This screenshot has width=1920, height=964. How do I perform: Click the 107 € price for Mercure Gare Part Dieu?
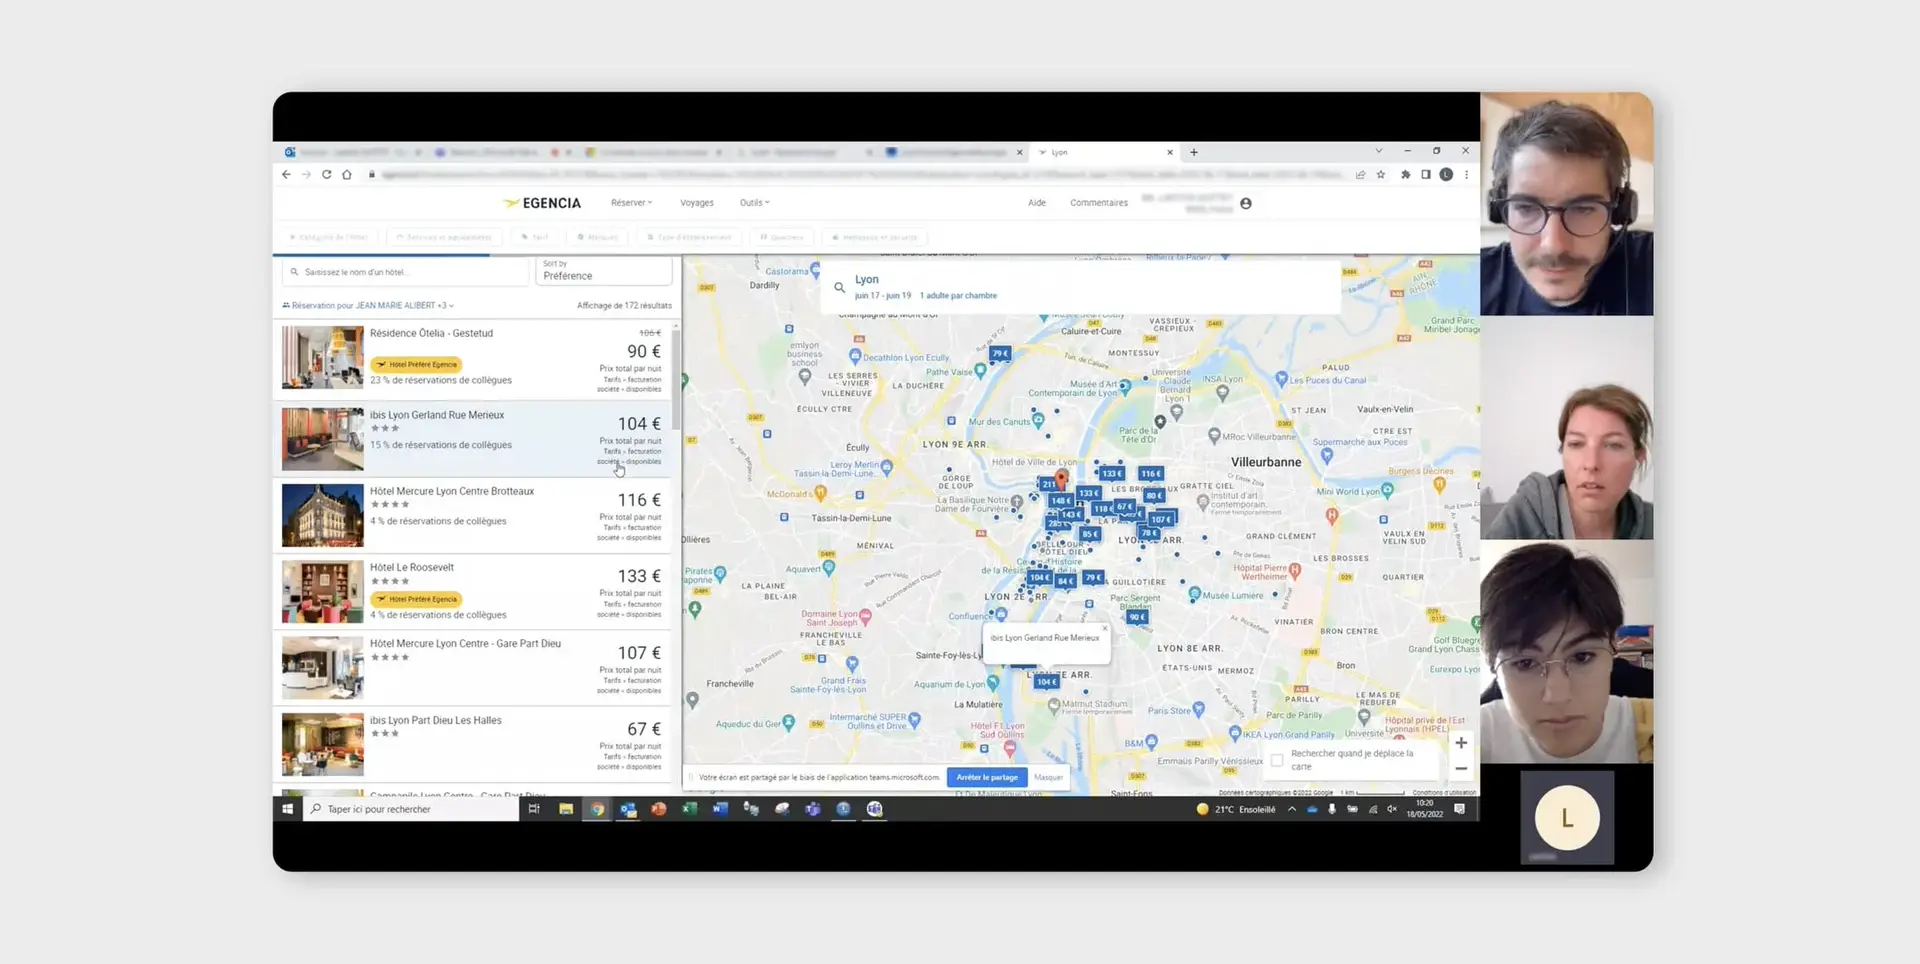[640, 653]
